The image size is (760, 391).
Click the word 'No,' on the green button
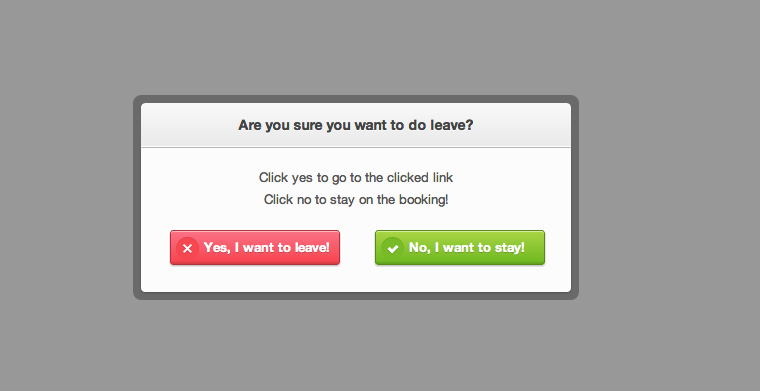pyautogui.click(x=420, y=248)
